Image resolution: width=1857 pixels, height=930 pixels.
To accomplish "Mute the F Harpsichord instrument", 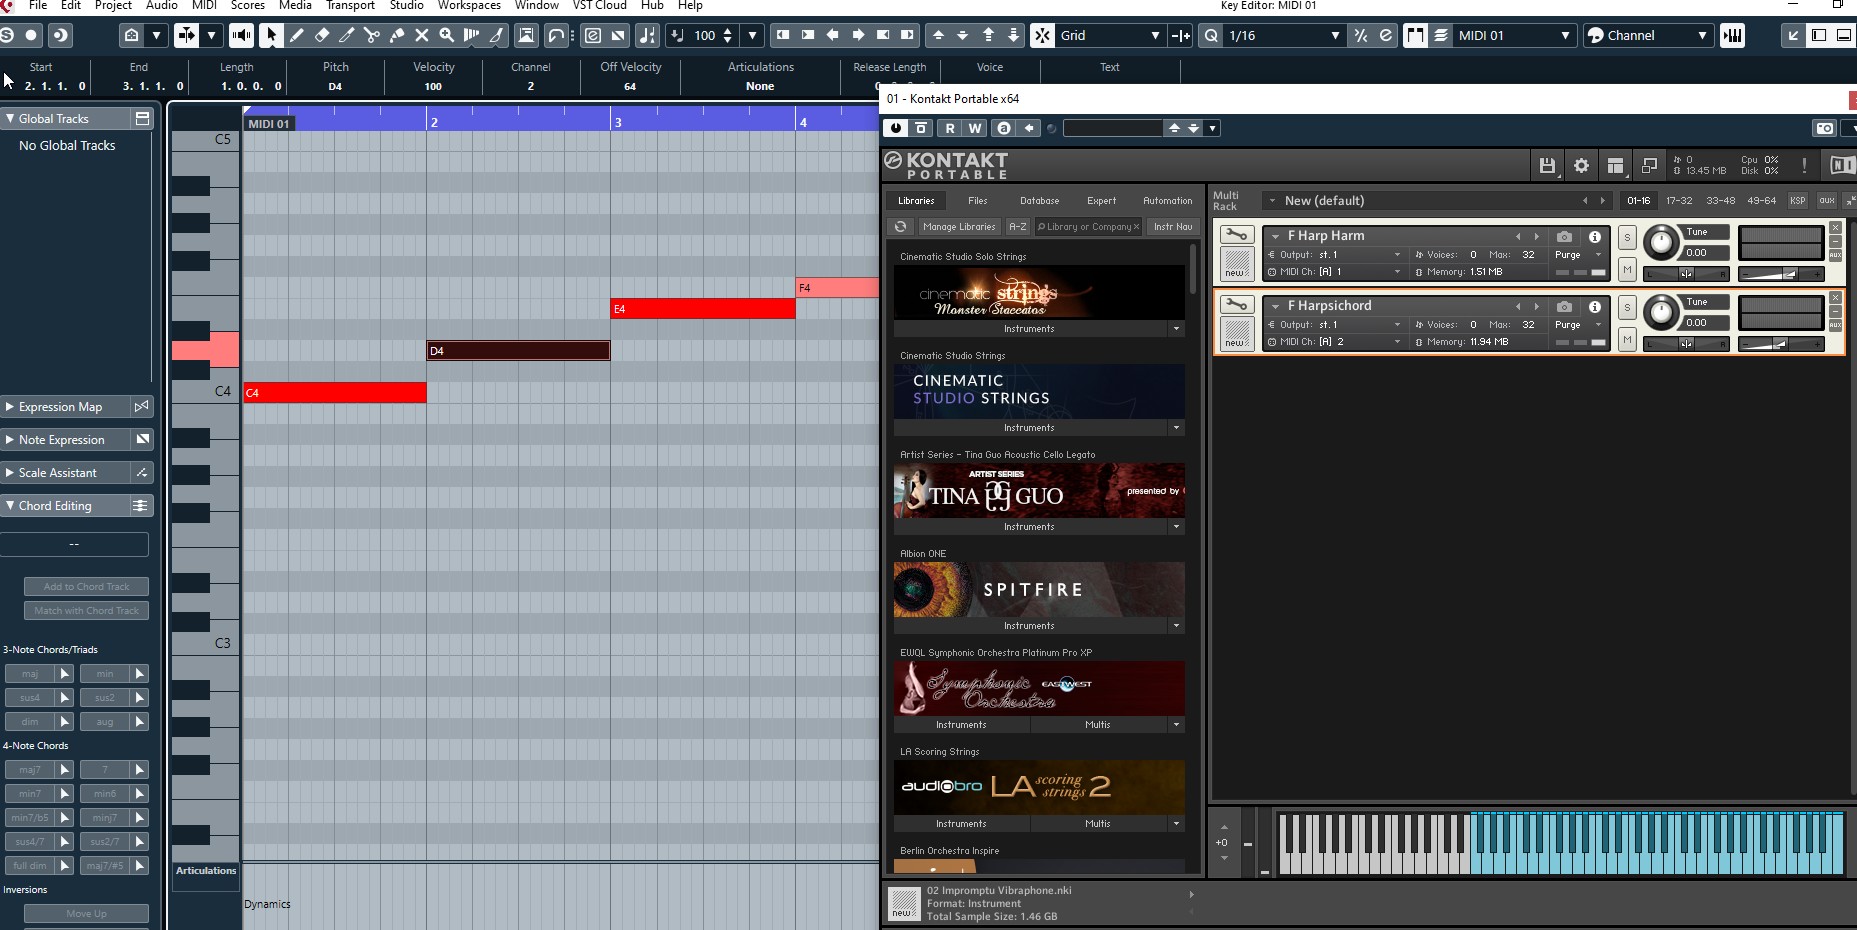I will tap(1627, 340).
